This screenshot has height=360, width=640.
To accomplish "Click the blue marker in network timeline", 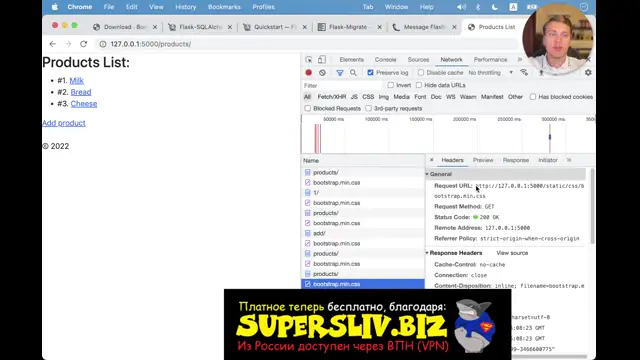I will tap(550, 137).
